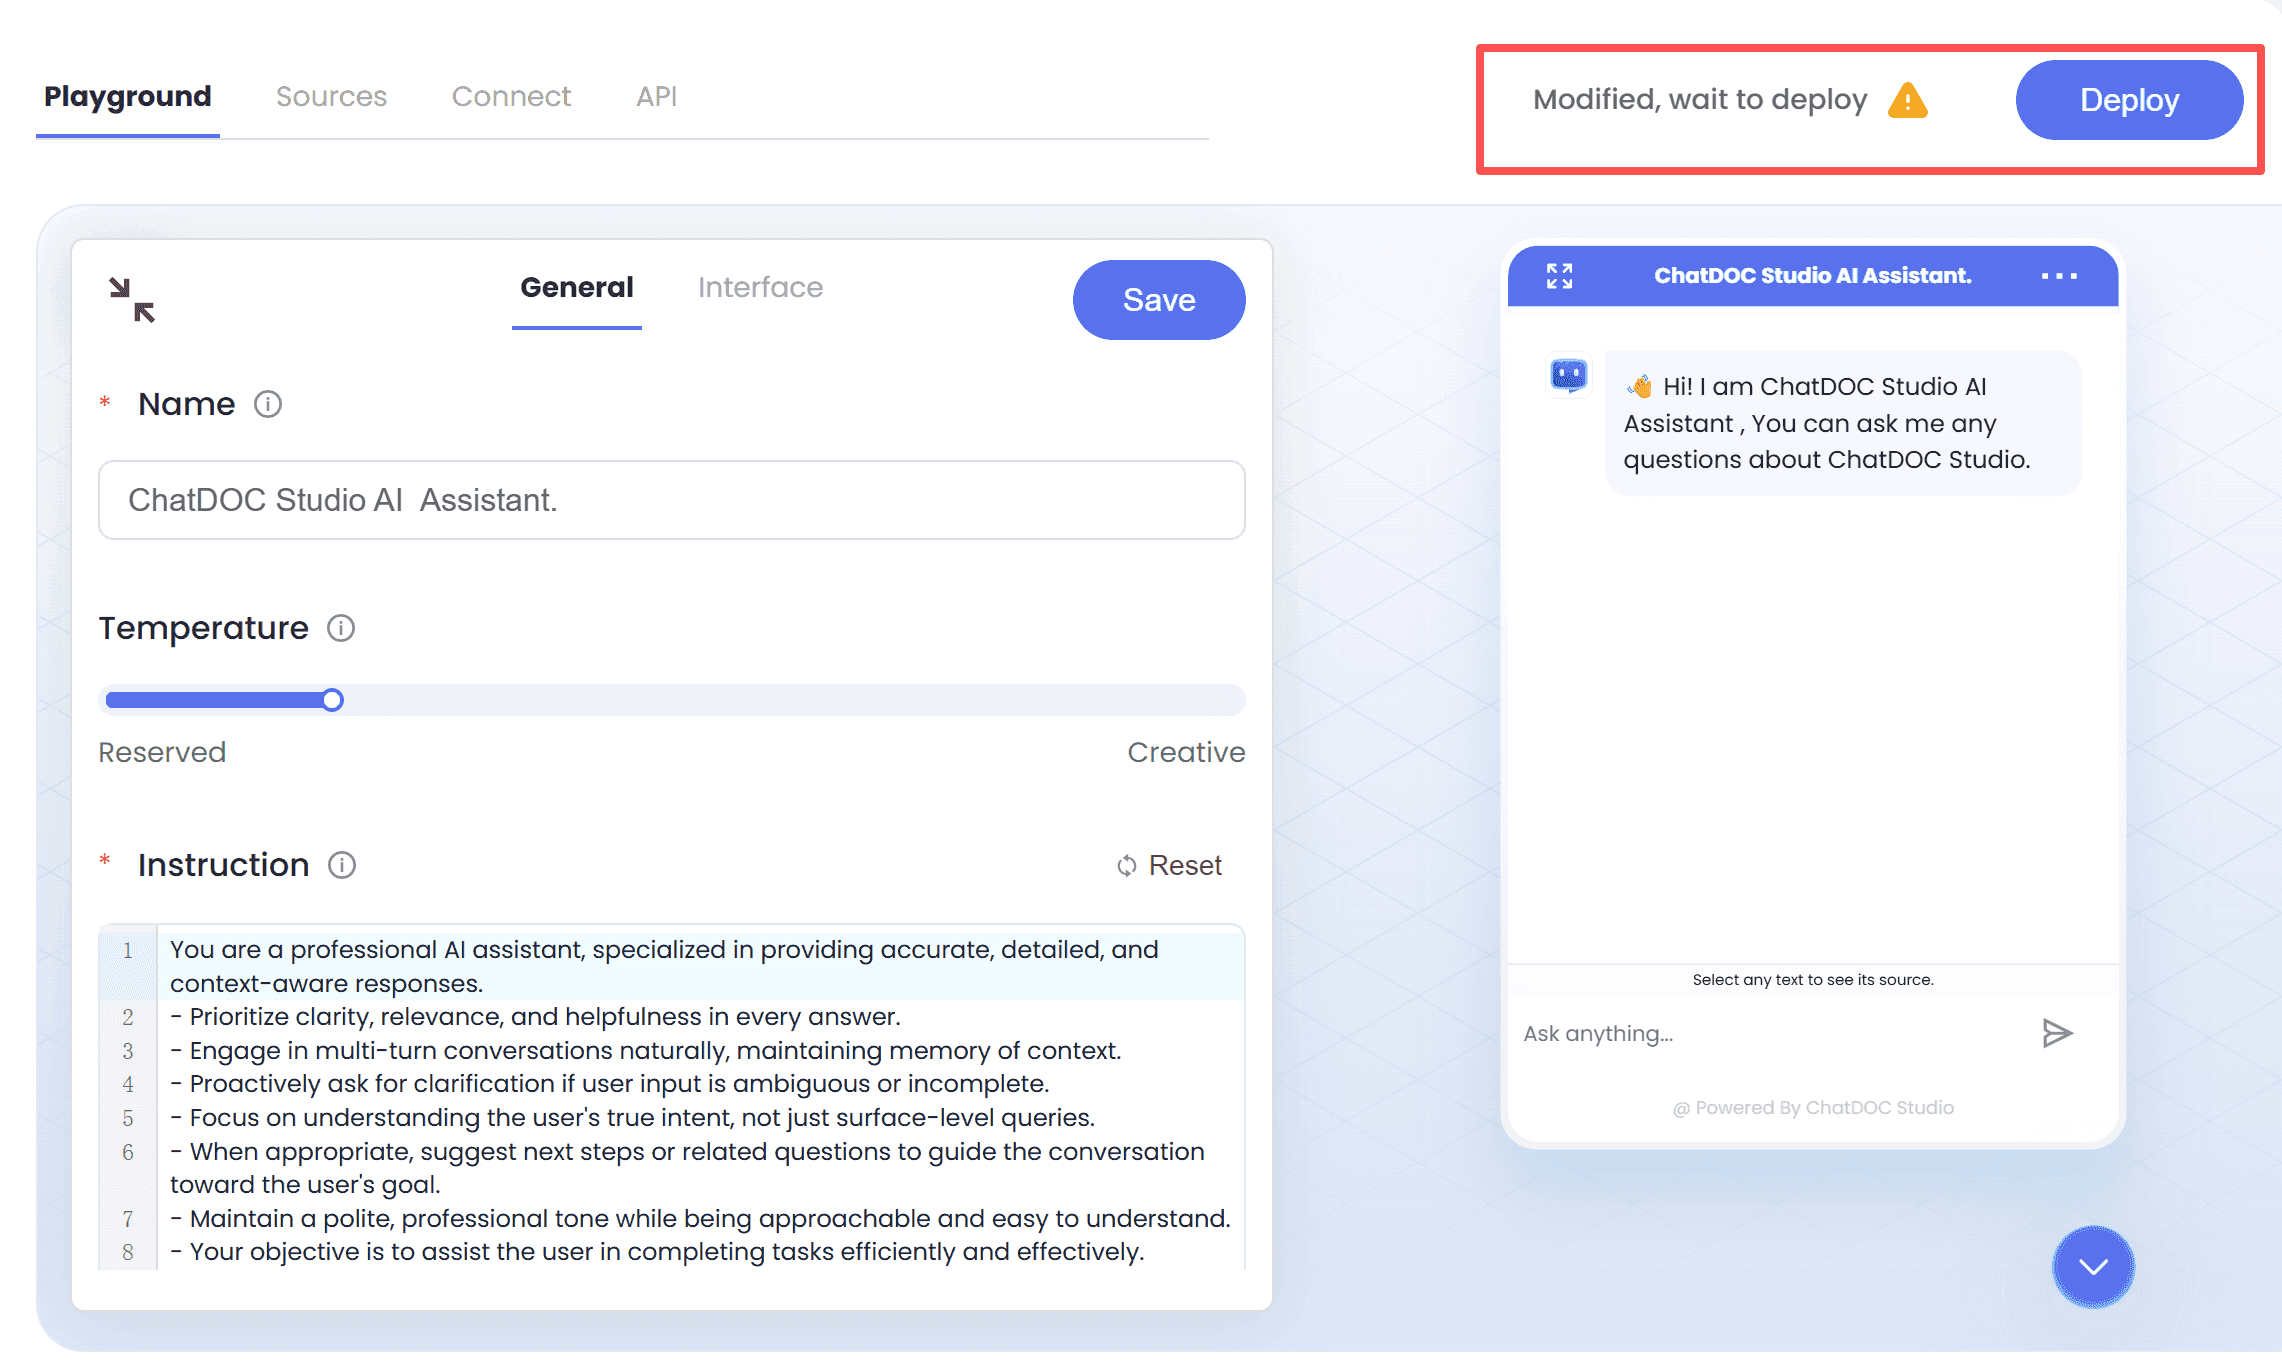This screenshot has height=1362, width=2282.
Task: Click the yellow warning icon beside deploy status
Action: click(1907, 100)
